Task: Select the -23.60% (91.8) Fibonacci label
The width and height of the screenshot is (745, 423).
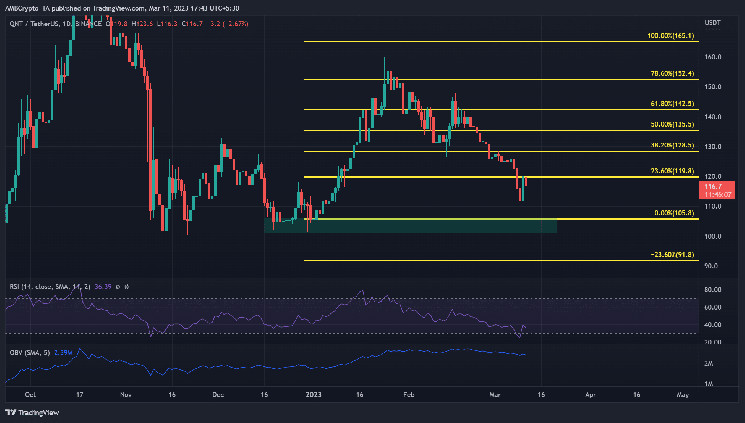Action: click(x=672, y=255)
